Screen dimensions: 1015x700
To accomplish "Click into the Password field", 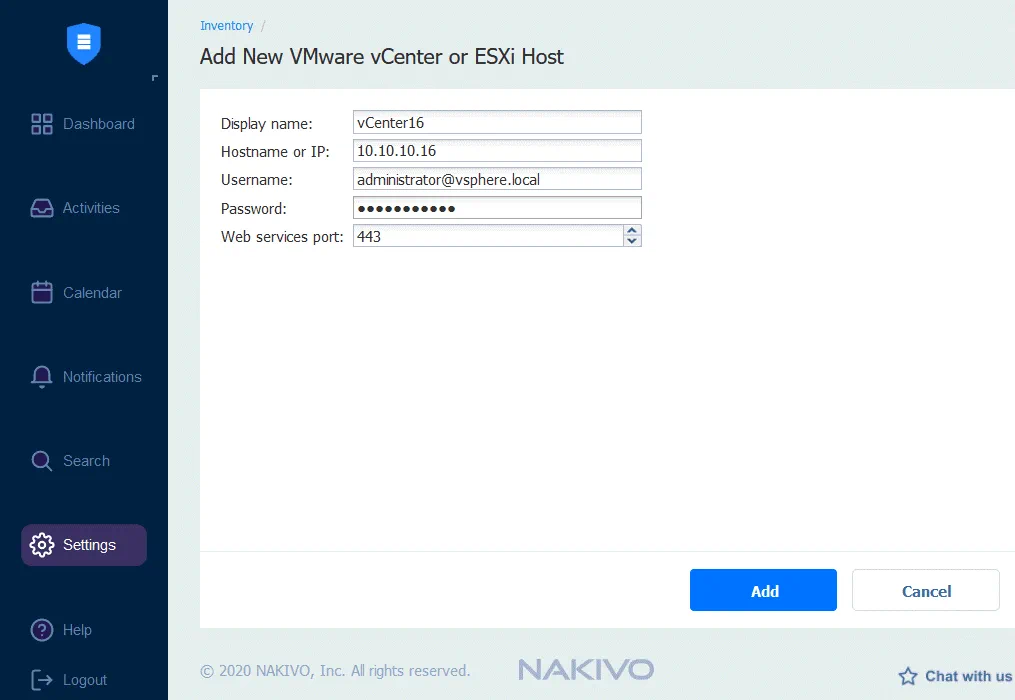I will (496, 208).
